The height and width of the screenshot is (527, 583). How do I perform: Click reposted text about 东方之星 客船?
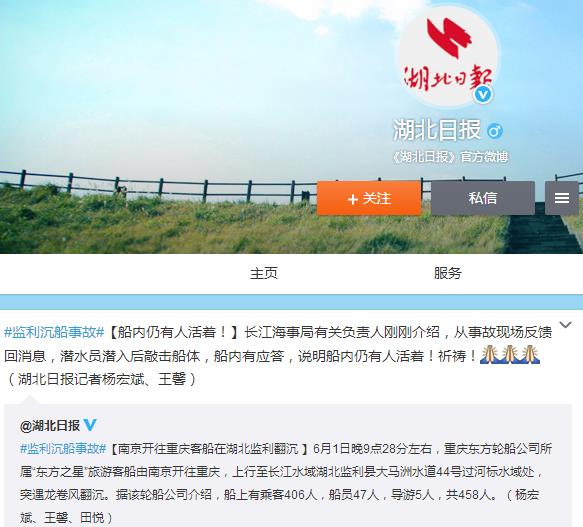click(286, 483)
